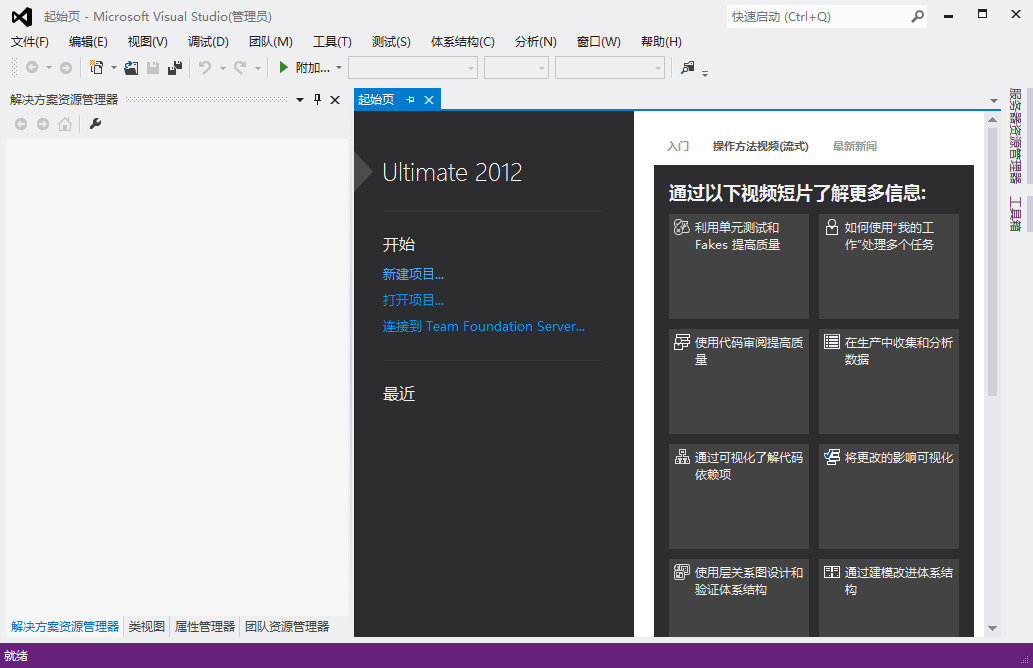Image resolution: width=1033 pixels, height=668 pixels.
Task: Click the 快速启动 search input field
Action: coord(817,16)
